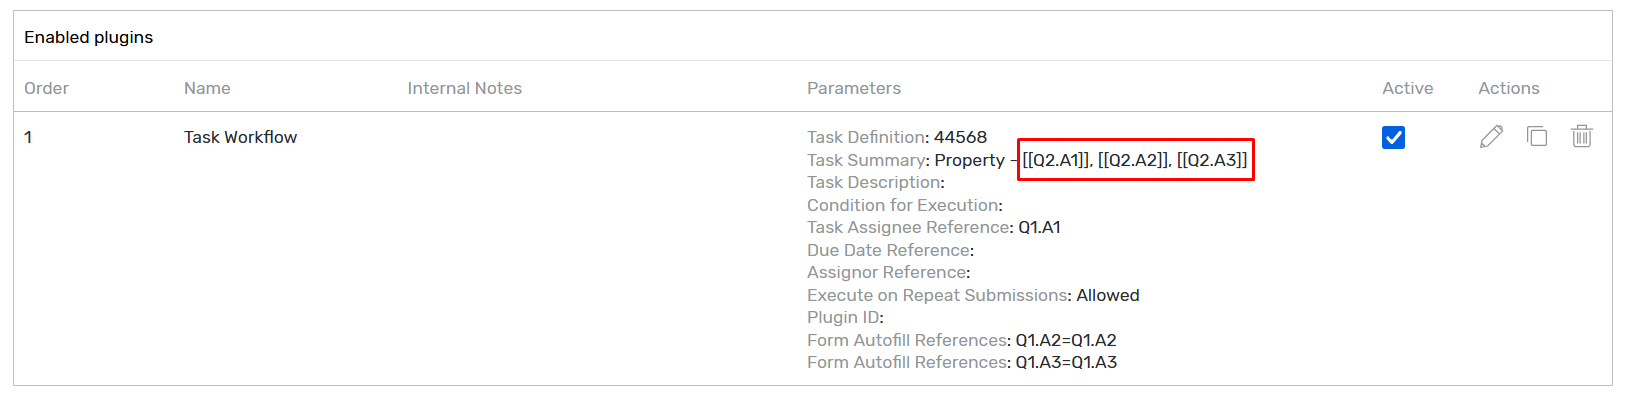Click the Form Autofill Q1.A2=Q1.A2 line
This screenshot has height=402, width=1627.
pyautogui.click(x=961, y=340)
